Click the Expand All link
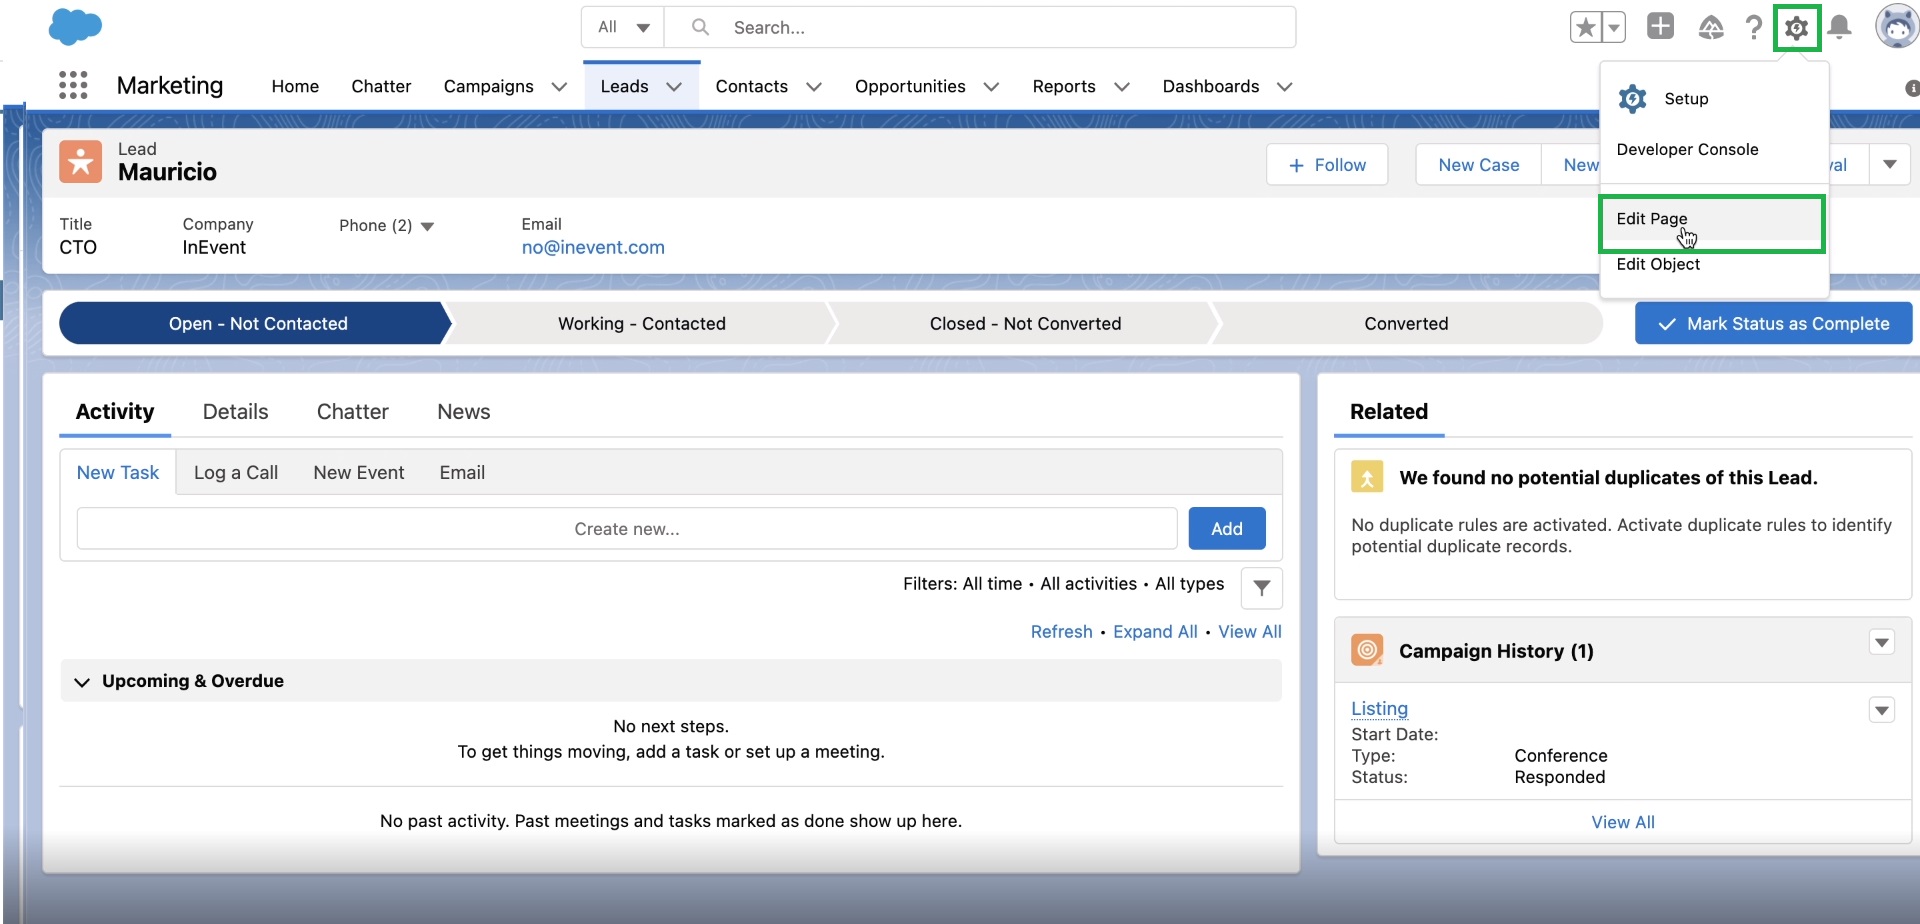 coord(1155,632)
